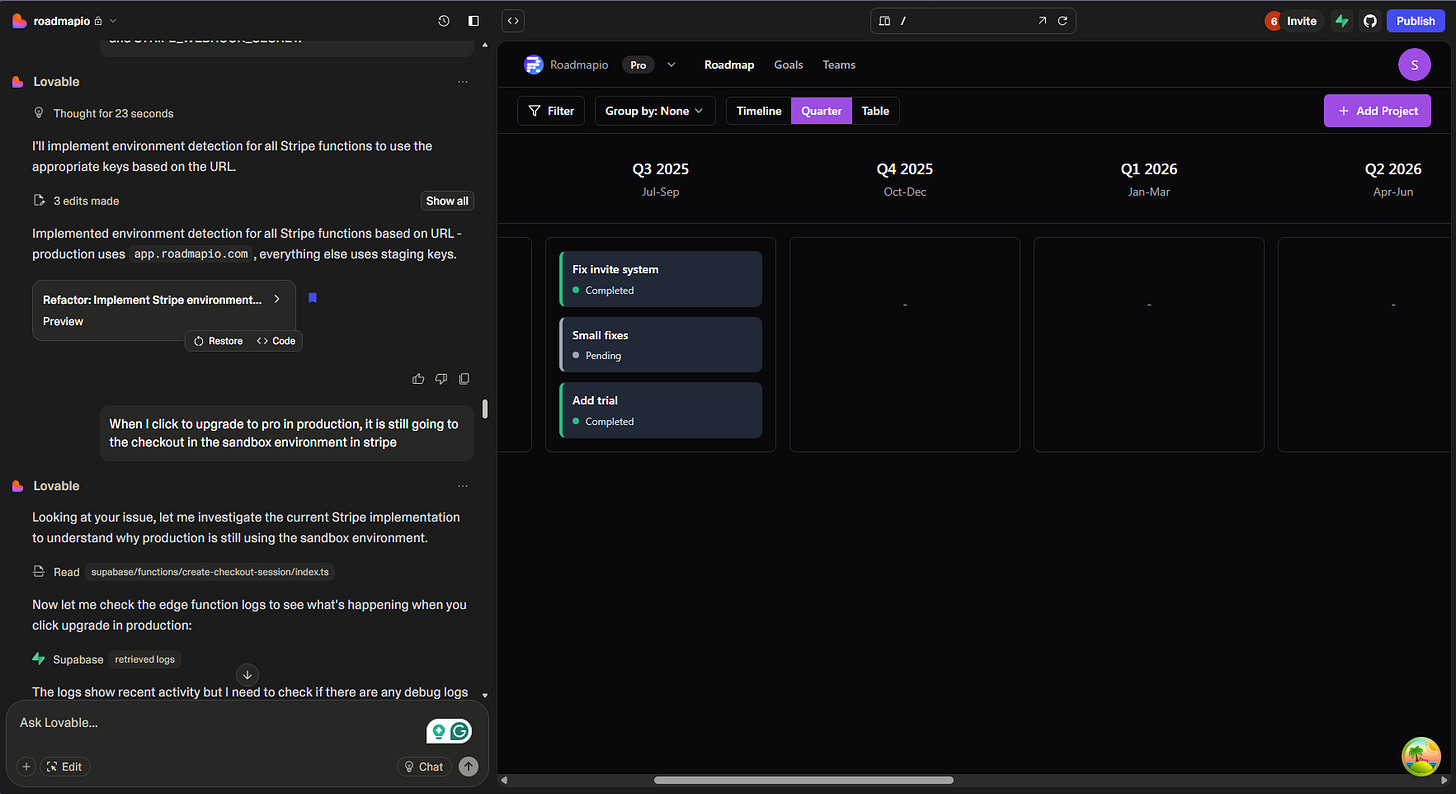Toggle the chat sidebar panel icon
1456x794 pixels.
pos(474,21)
